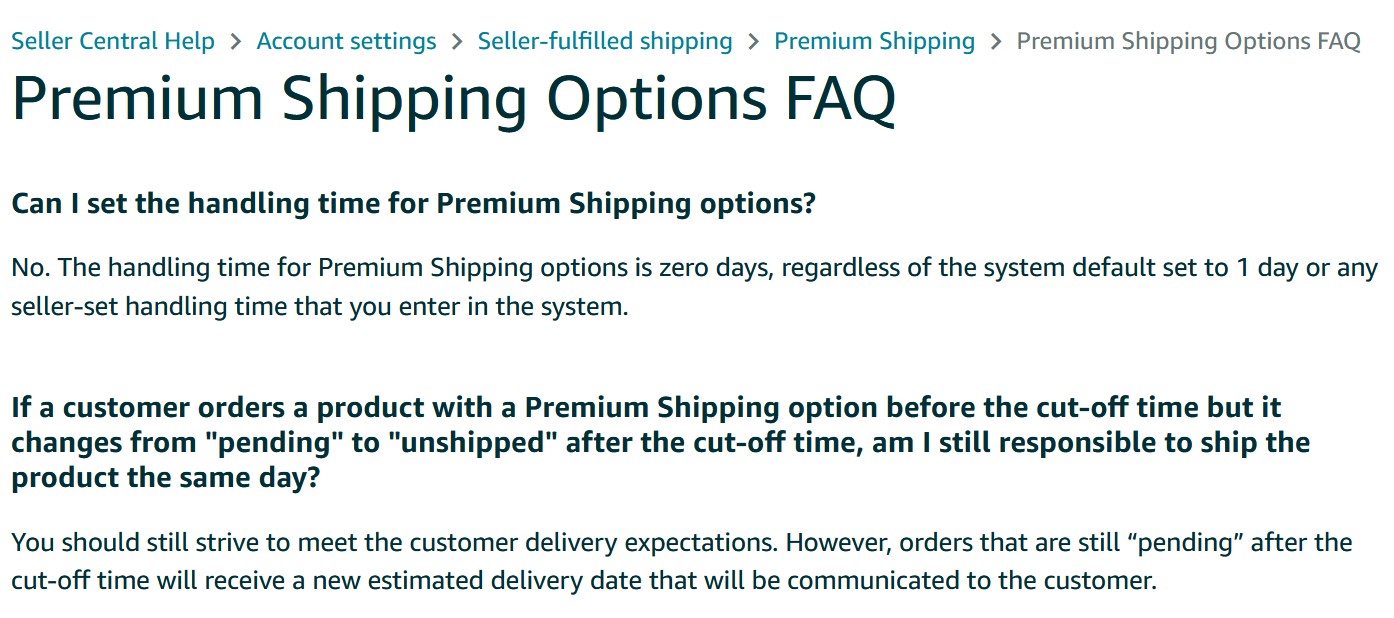This screenshot has height=618, width=1394.
Task: Open the Seller-fulfilled shipping breadcrumb link
Action: coord(605,41)
